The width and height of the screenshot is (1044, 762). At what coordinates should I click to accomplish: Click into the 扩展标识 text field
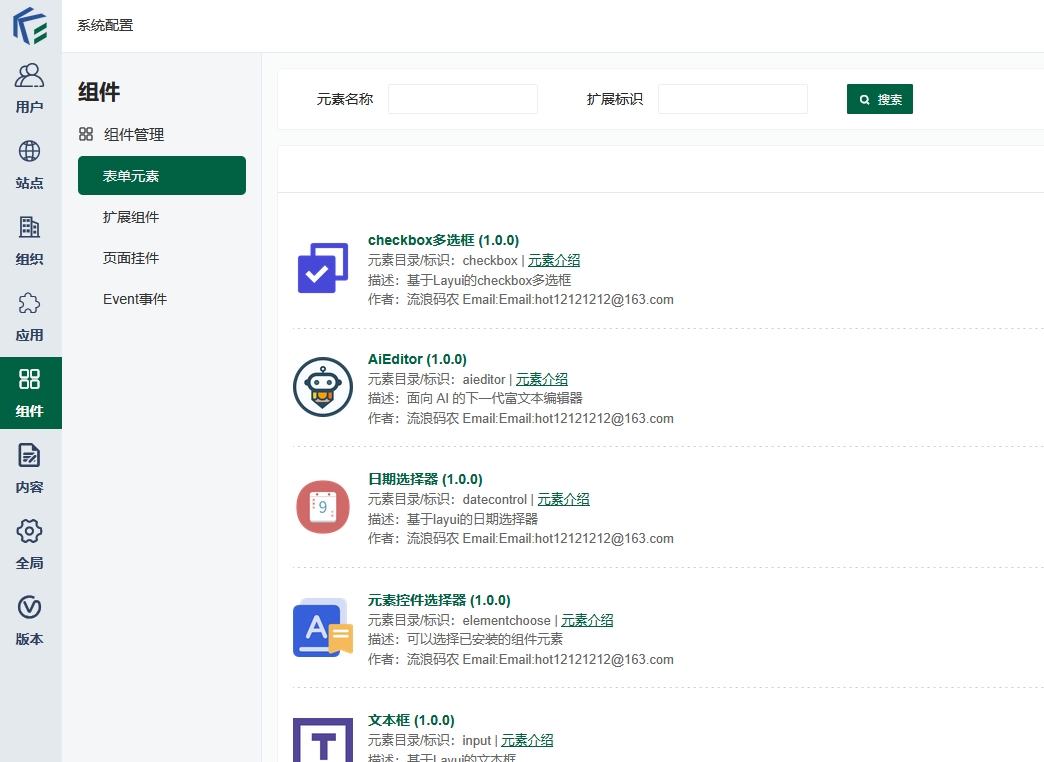[x=733, y=99]
